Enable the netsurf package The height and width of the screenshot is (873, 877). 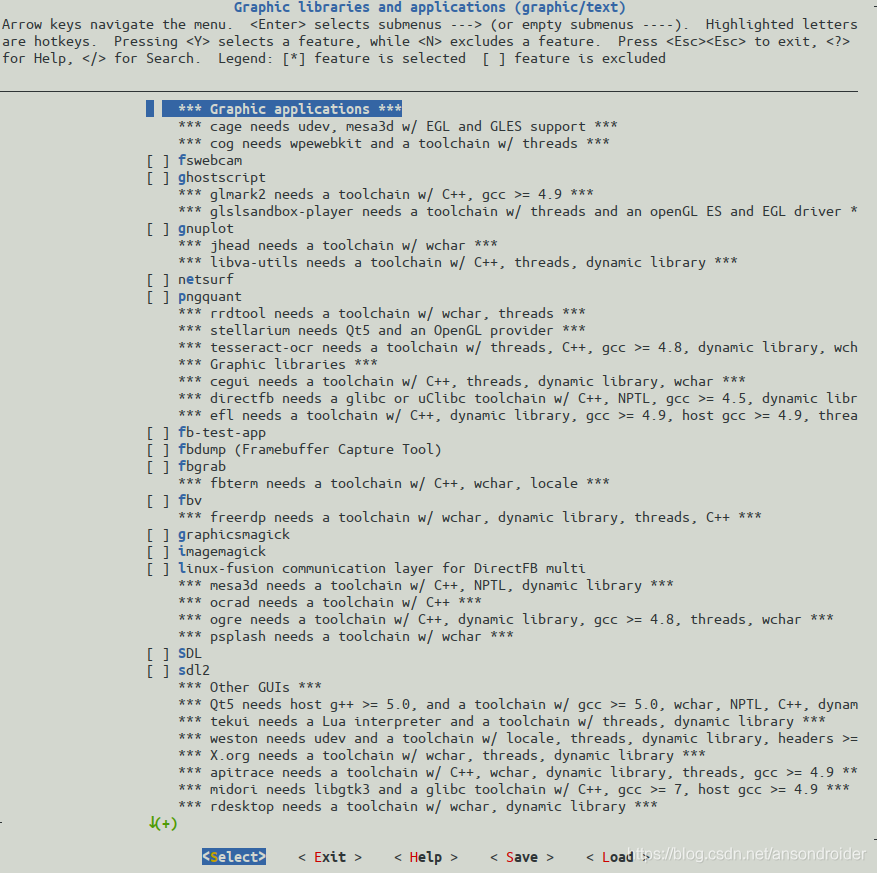[x=158, y=280]
